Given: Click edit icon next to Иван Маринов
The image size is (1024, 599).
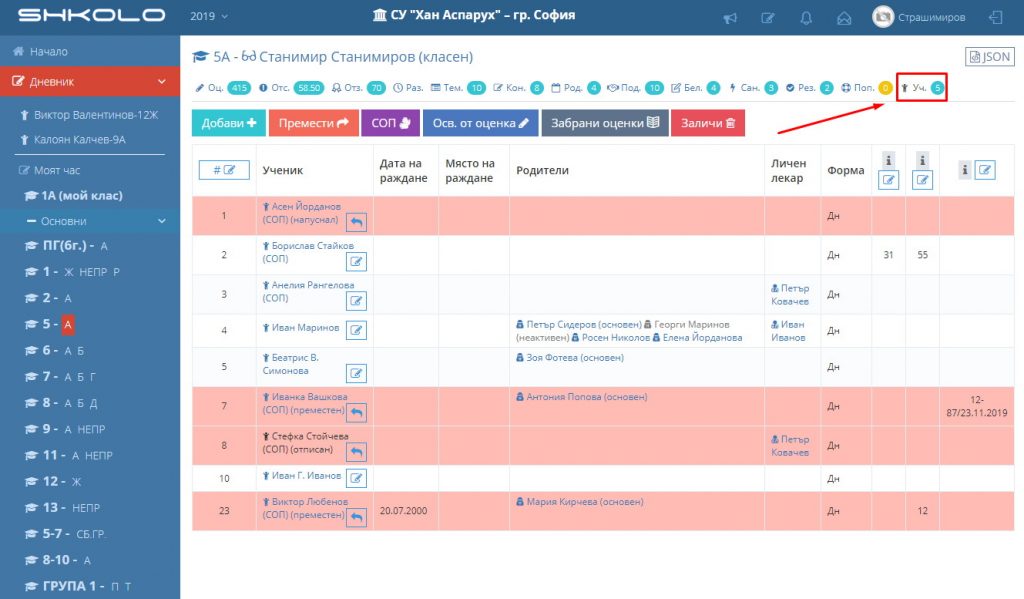Looking at the screenshot, I should (x=356, y=330).
